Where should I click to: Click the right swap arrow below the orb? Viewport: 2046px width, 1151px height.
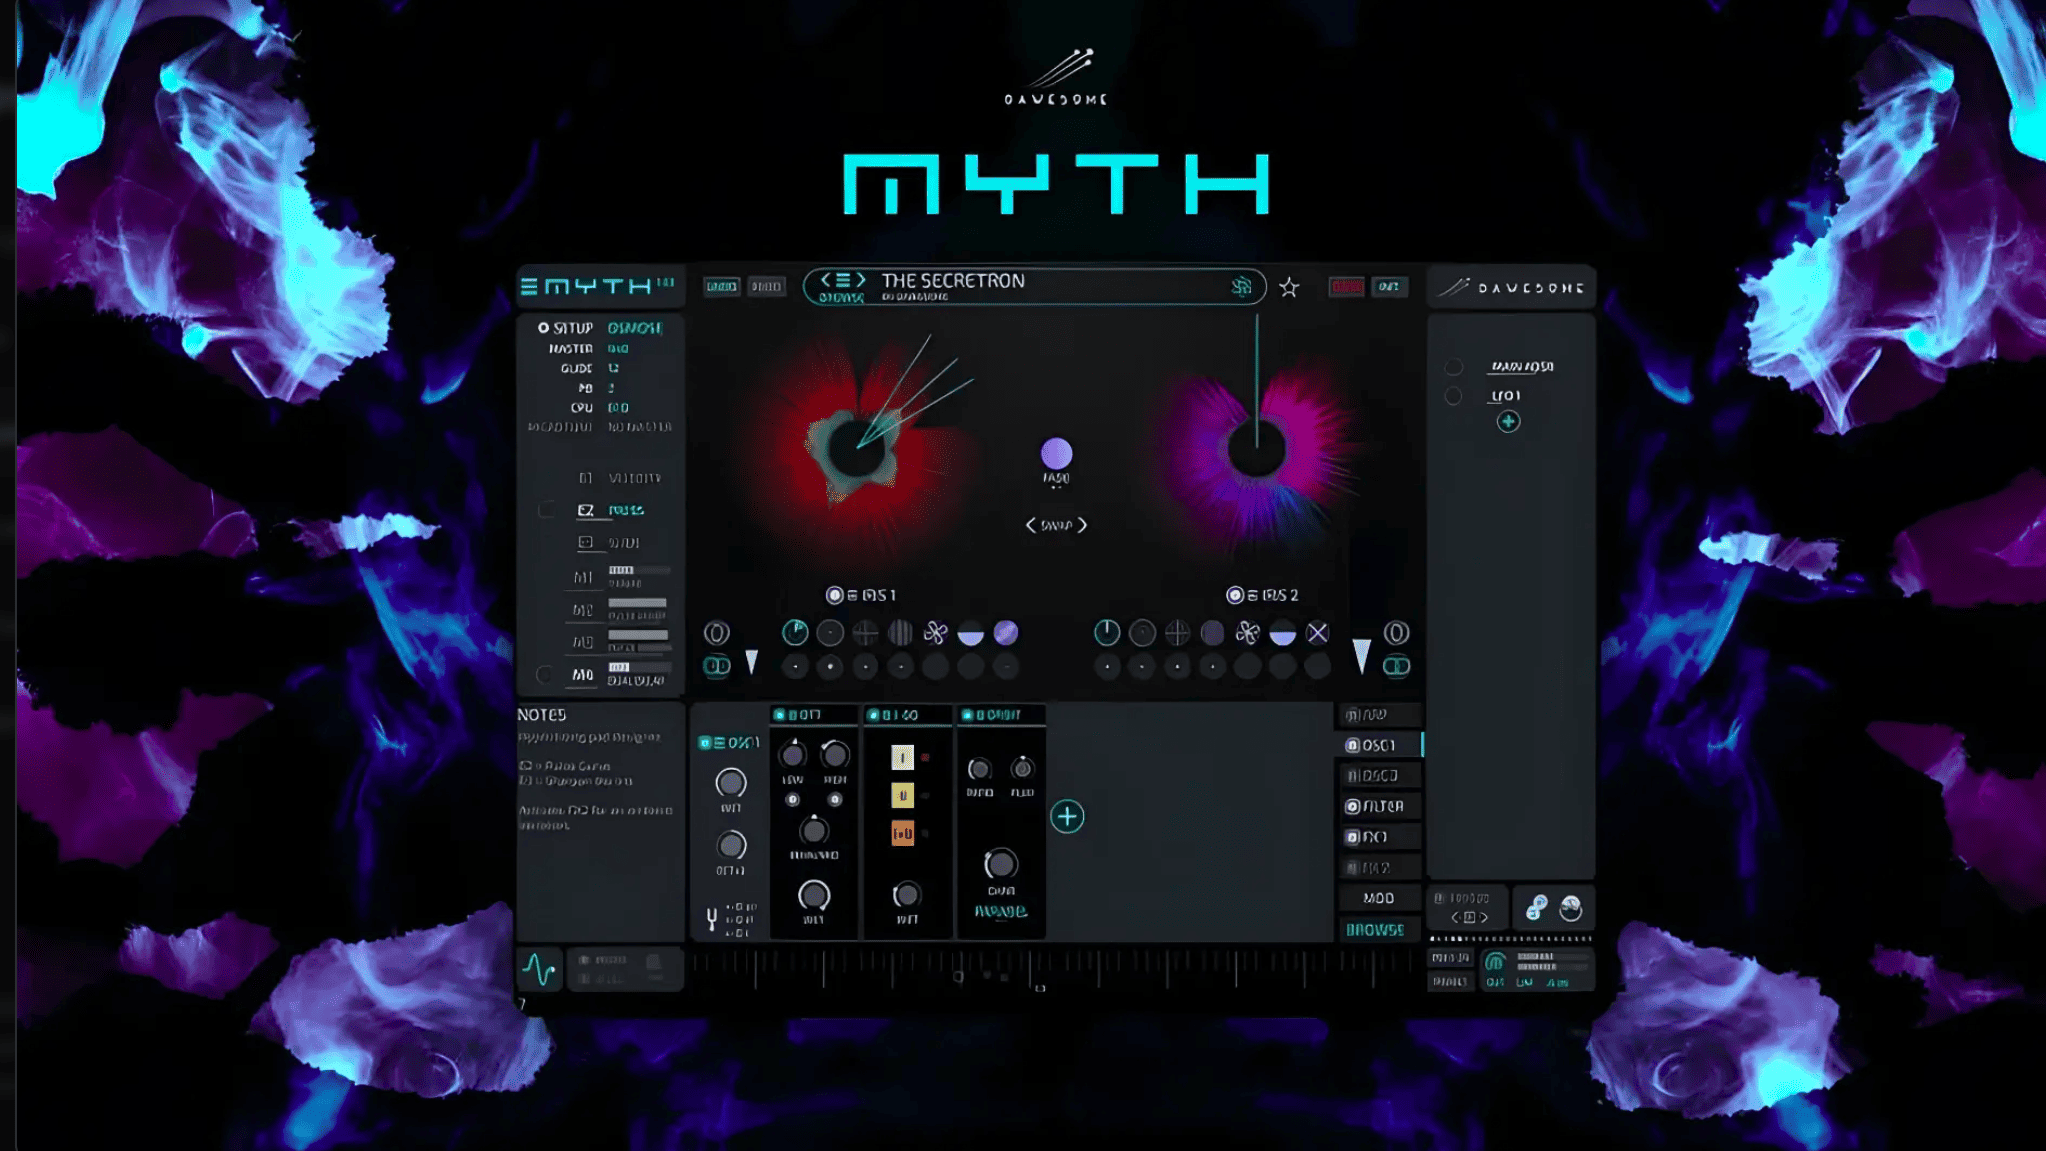point(1082,525)
